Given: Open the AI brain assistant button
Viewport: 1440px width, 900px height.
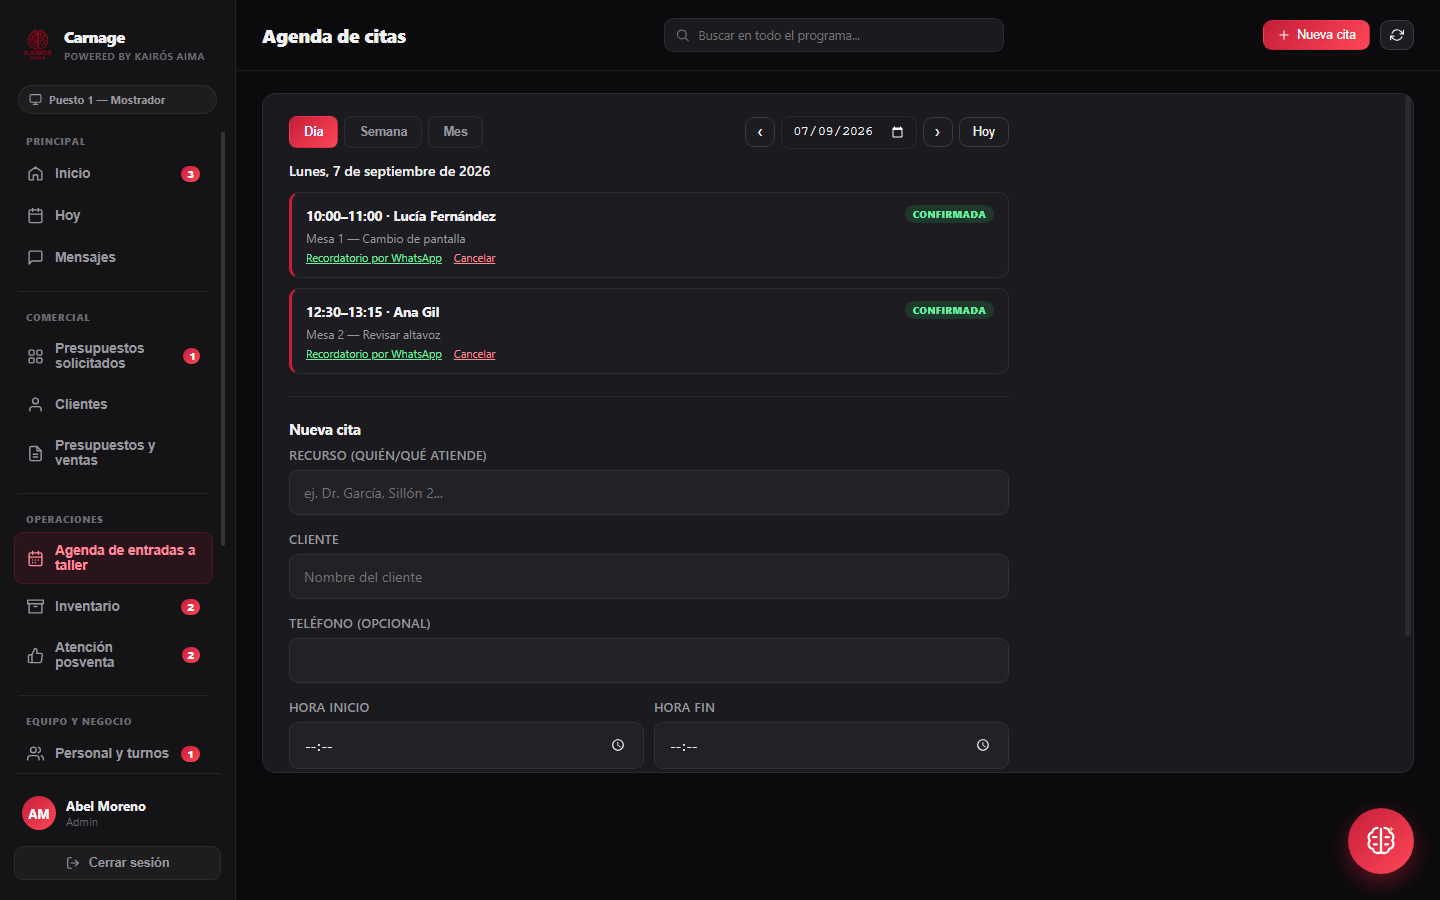Looking at the screenshot, I should 1380,841.
